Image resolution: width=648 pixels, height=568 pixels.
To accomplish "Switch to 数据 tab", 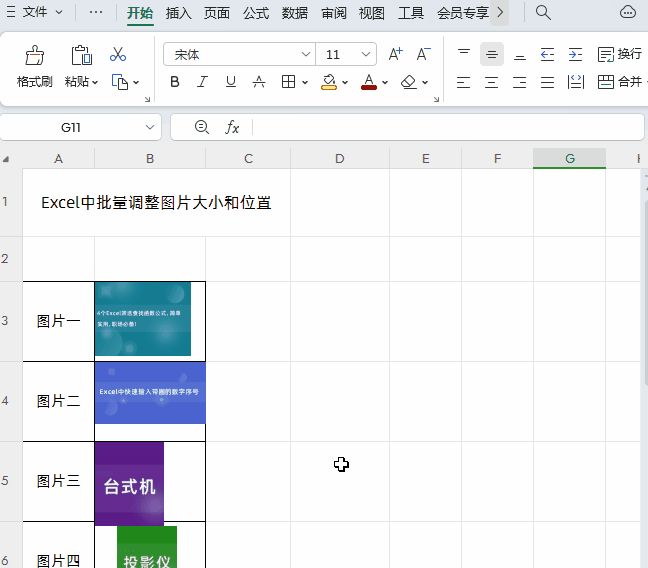I will [x=295, y=13].
